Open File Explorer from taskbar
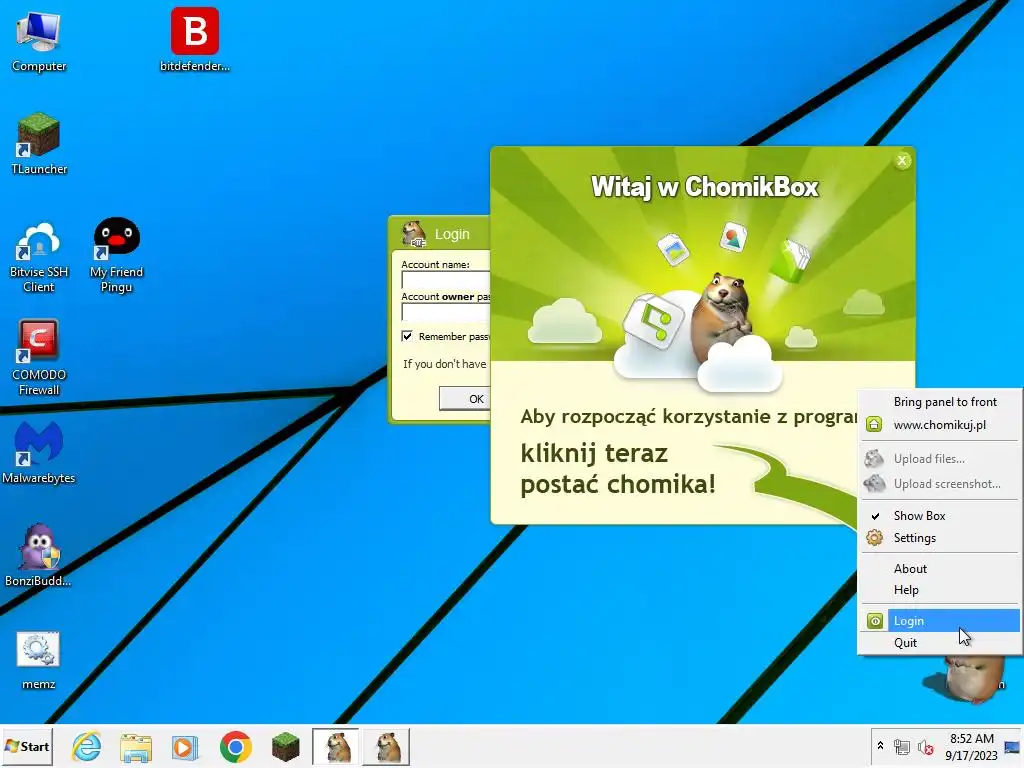Screen dimensions: 1024x768 pos(136,747)
